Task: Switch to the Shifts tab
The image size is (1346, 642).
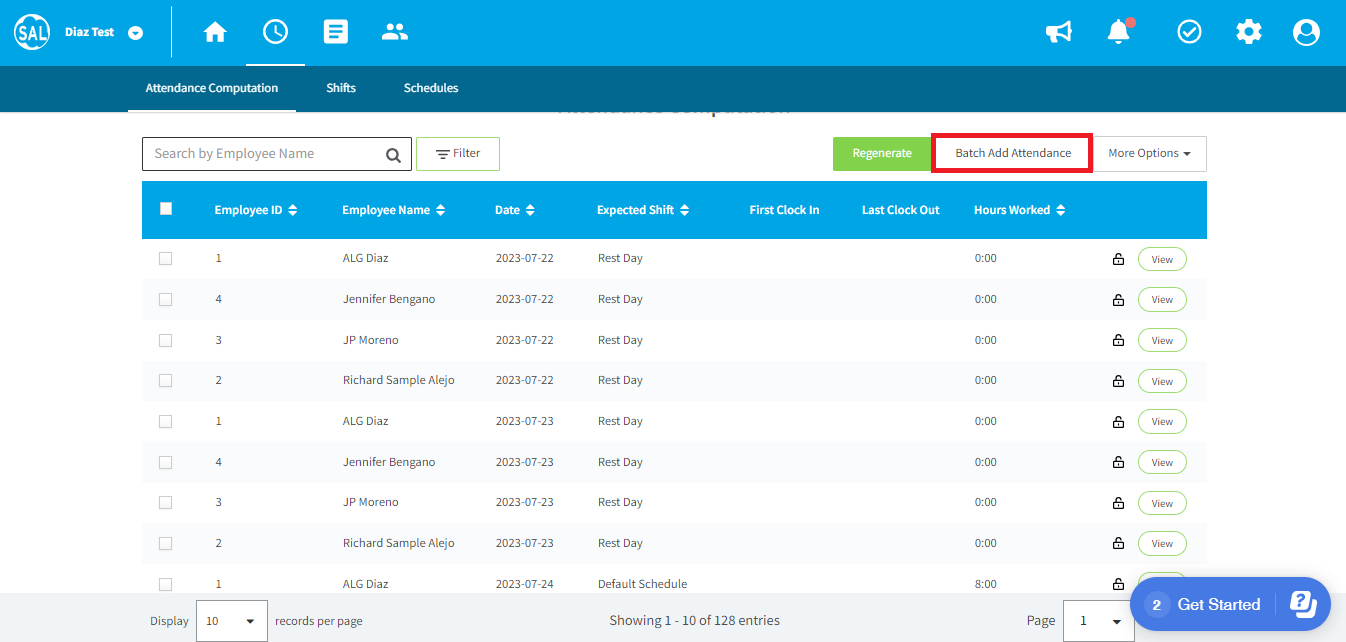Action: [341, 88]
